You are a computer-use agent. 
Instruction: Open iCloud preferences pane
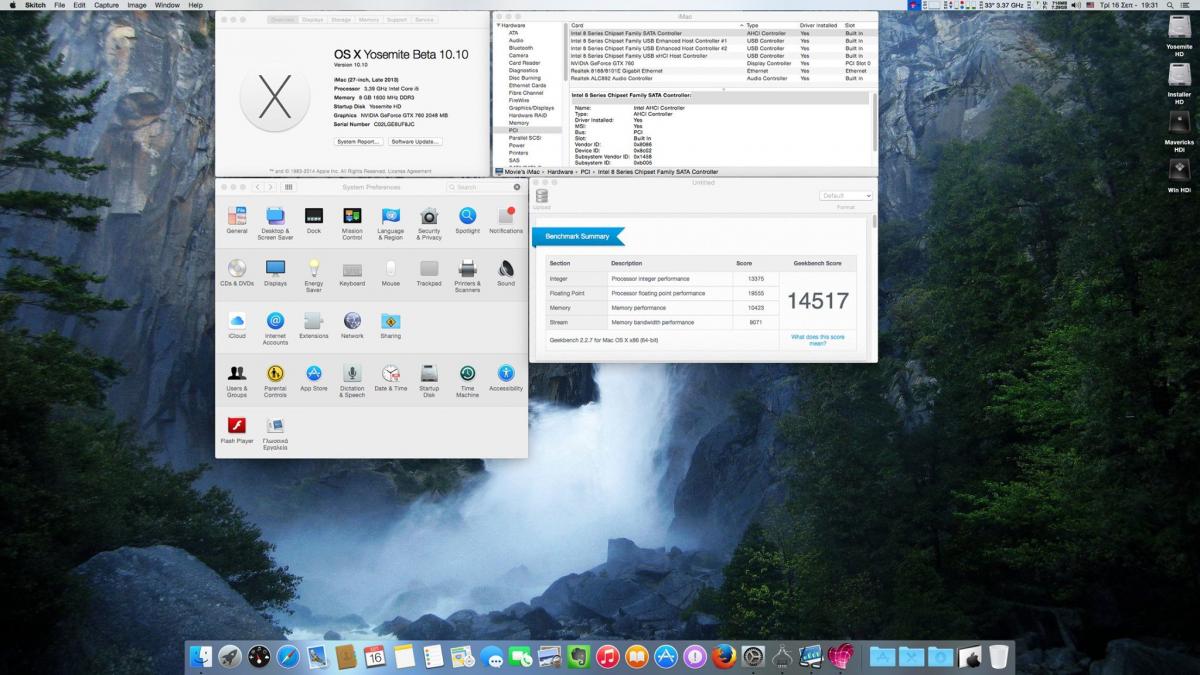coord(237,325)
